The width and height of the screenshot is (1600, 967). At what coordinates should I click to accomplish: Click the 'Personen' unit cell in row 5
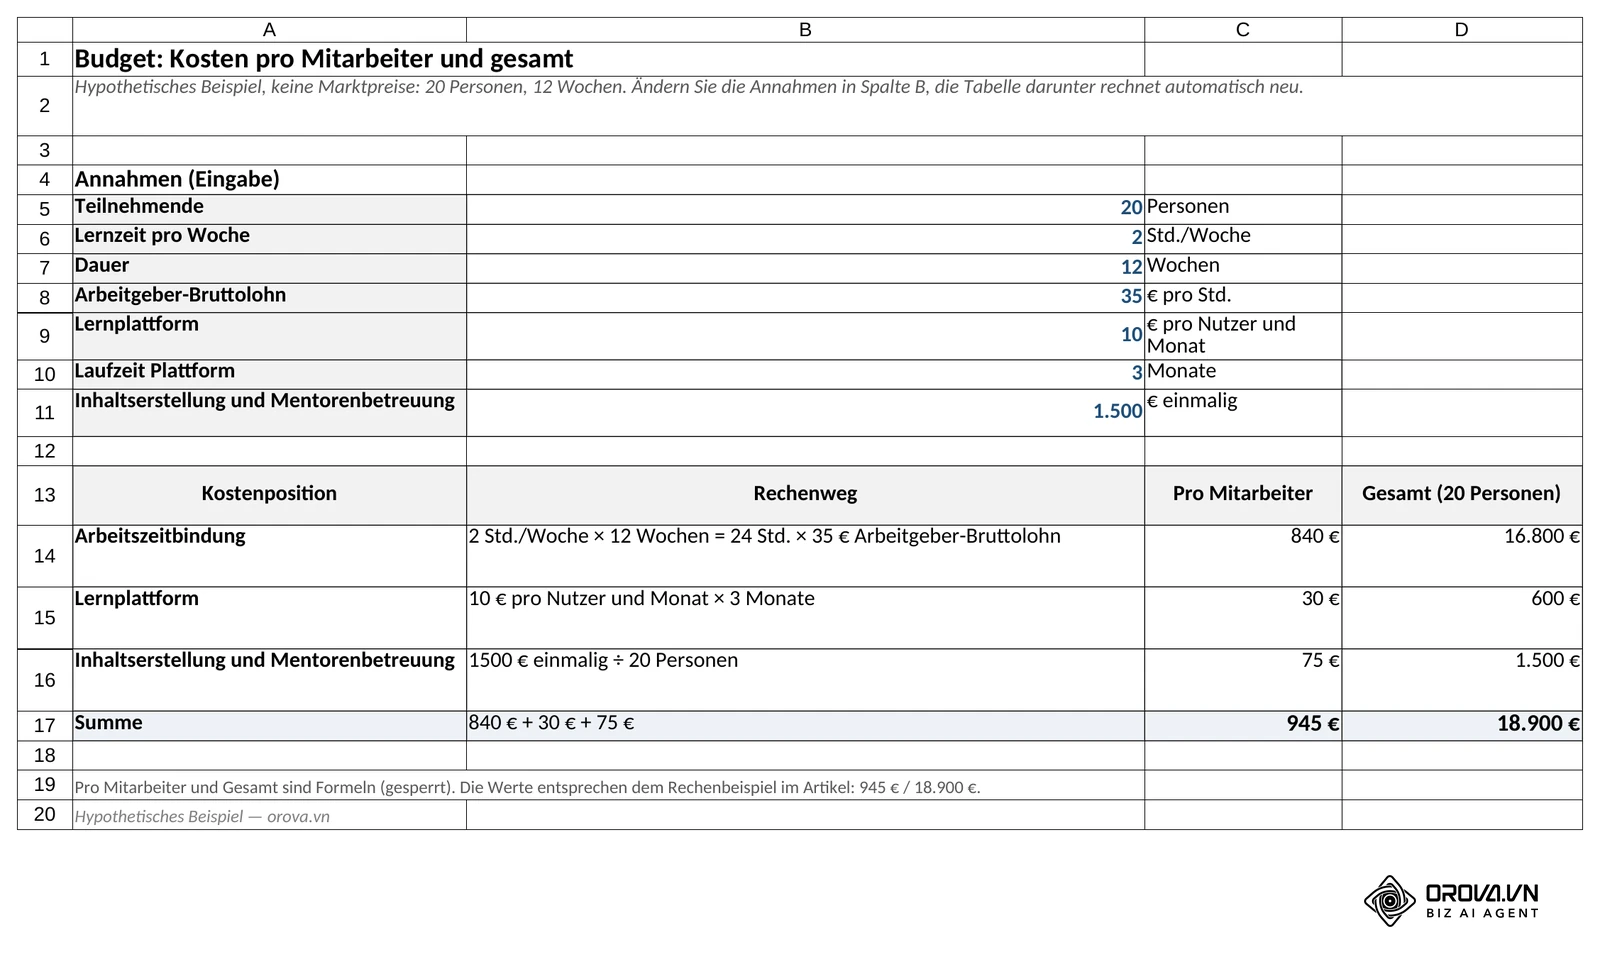tap(1243, 209)
